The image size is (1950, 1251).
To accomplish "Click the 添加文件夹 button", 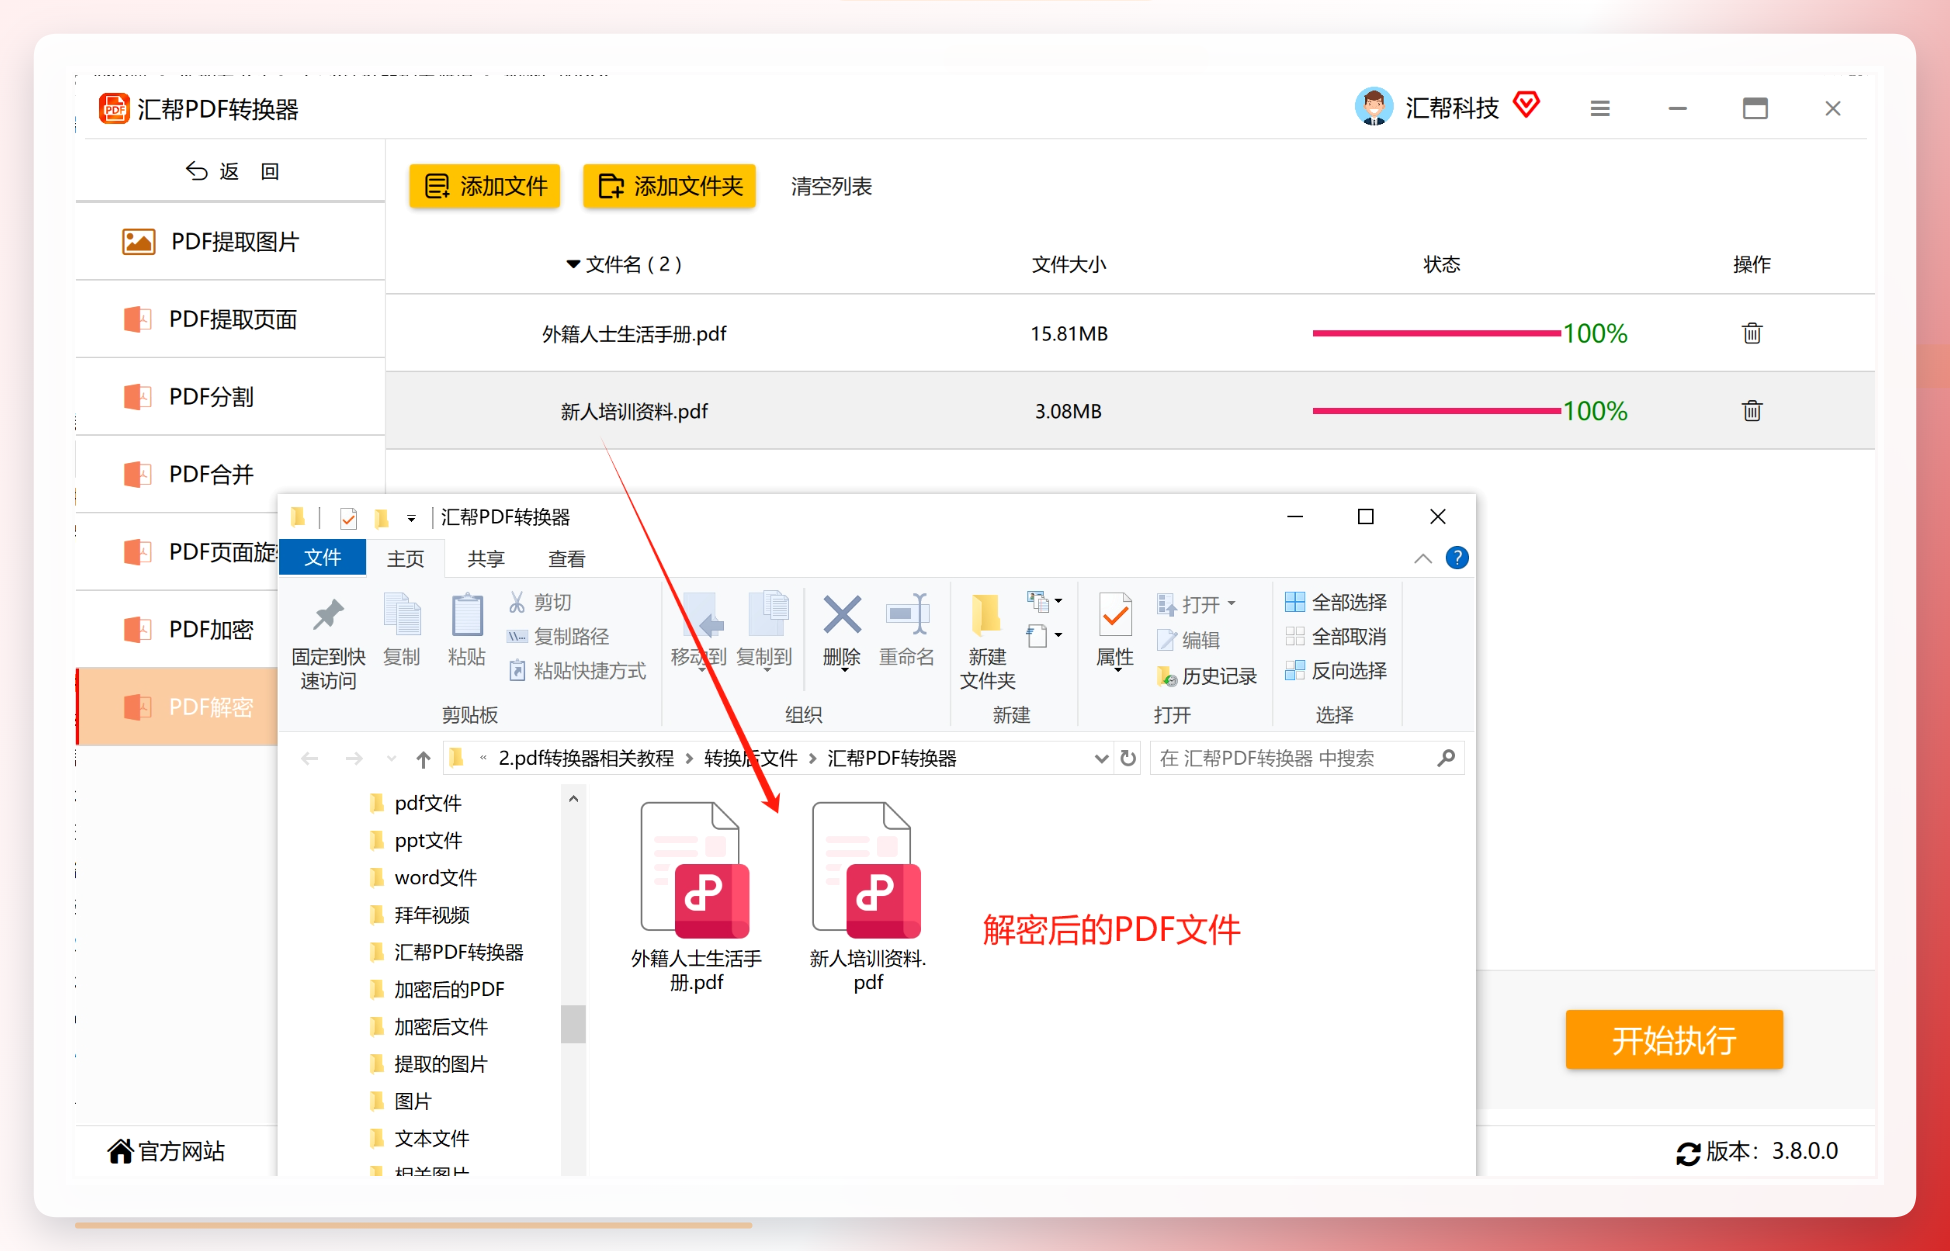I will [669, 186].
